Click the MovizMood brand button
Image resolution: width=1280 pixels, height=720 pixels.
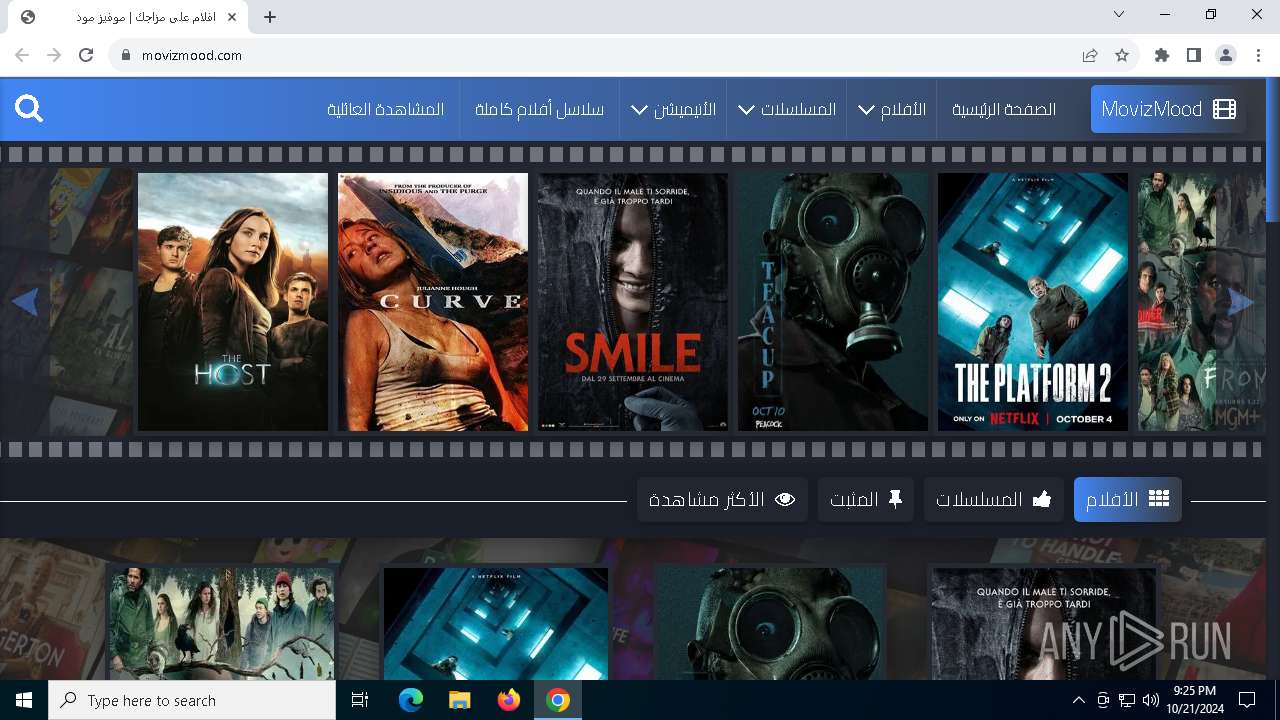coord(1168,109)
